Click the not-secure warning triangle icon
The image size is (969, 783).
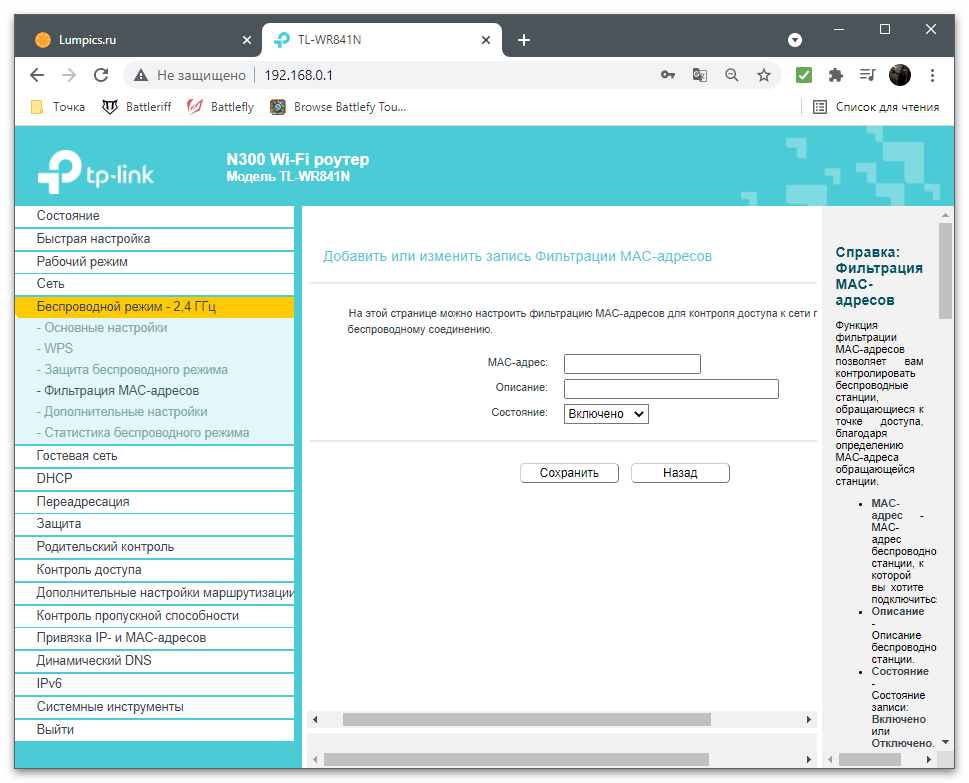coord(141,75)
